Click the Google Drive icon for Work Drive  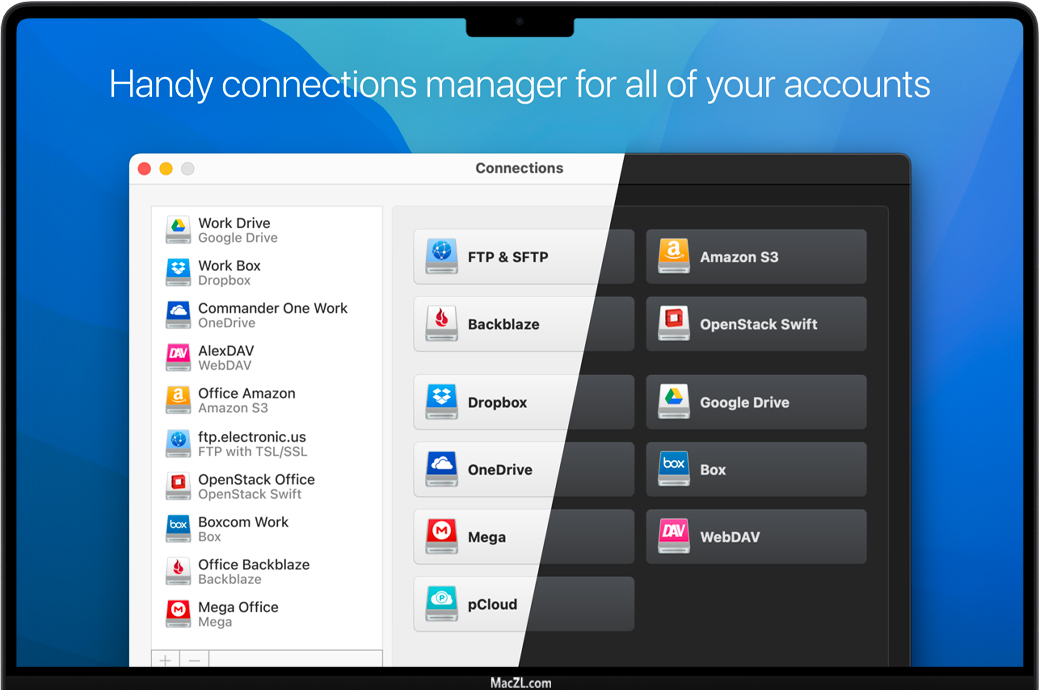click(178, 230)
